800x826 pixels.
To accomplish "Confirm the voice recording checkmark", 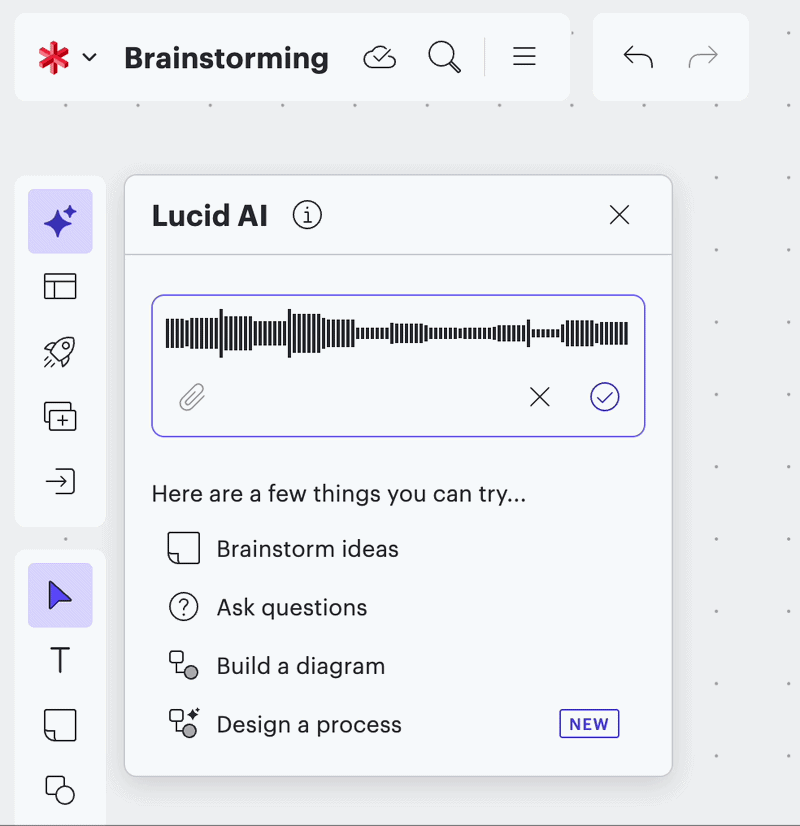I will pos(605,397).
